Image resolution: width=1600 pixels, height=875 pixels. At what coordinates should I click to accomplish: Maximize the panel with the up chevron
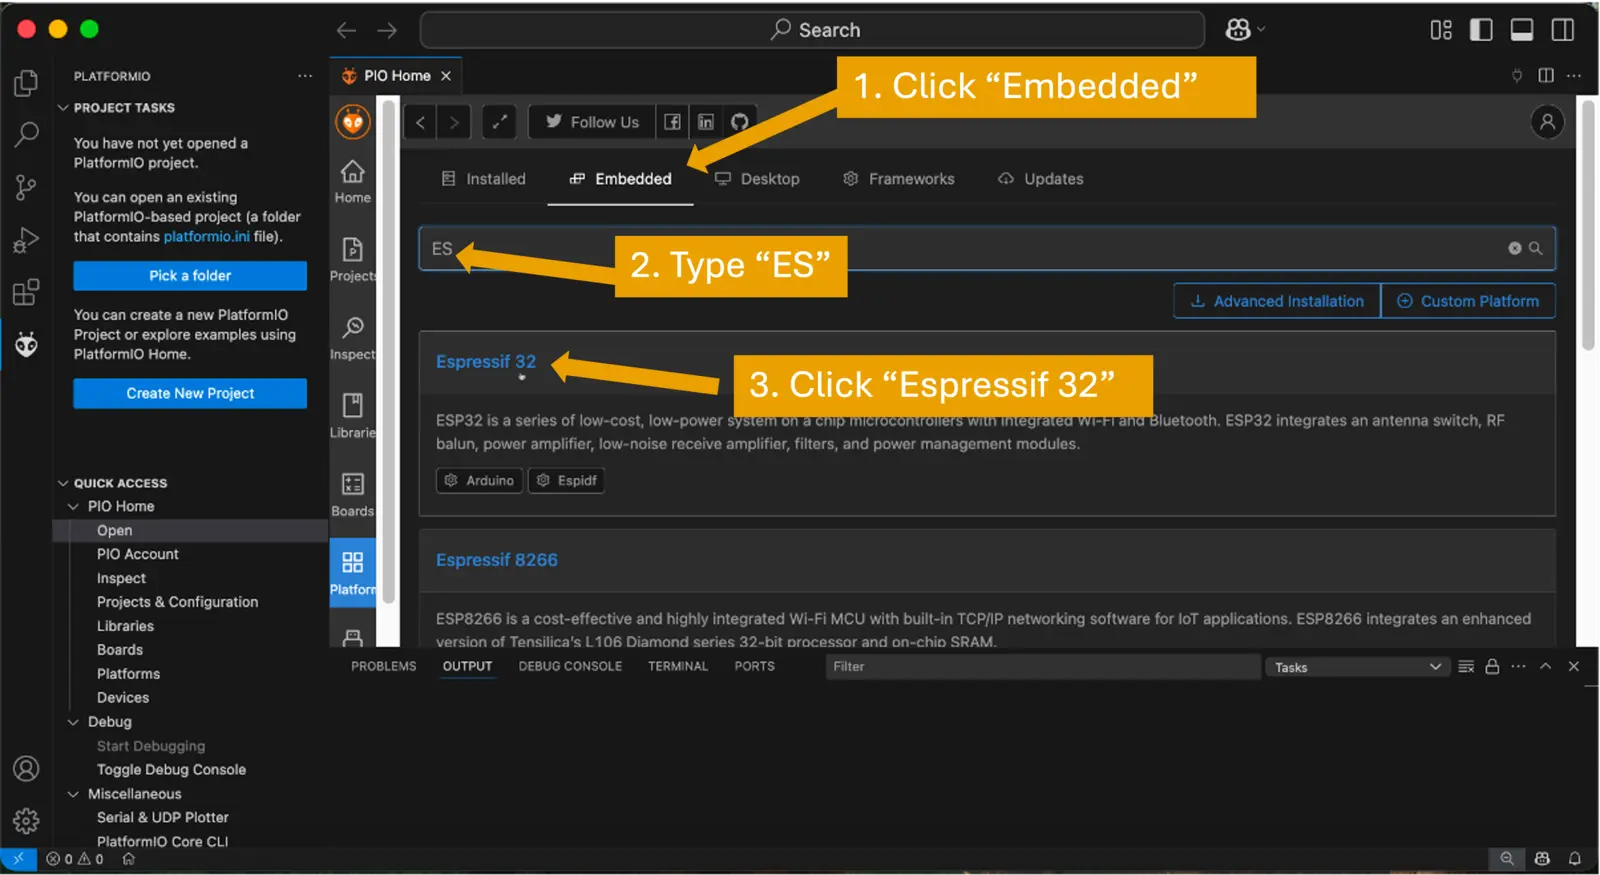(x=1545, y=667)
